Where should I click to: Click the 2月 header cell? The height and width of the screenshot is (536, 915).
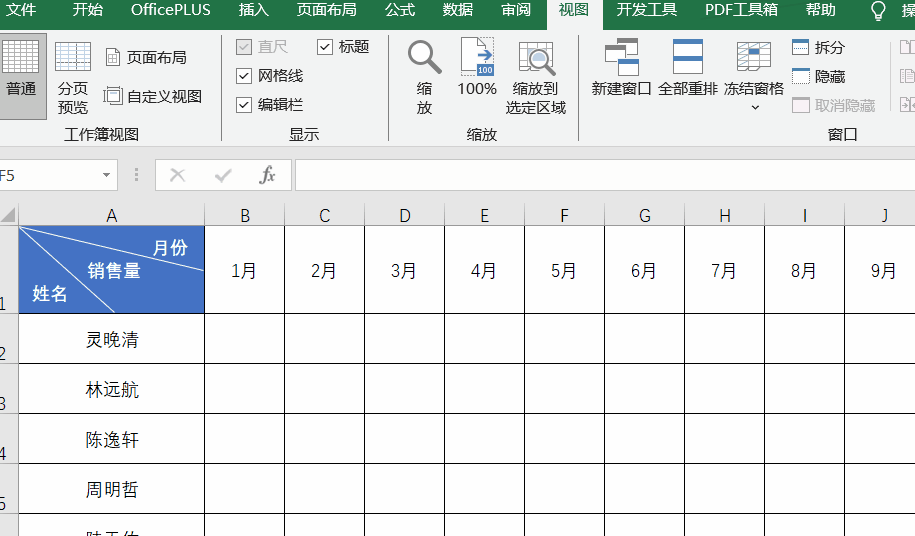coord(324,270)
